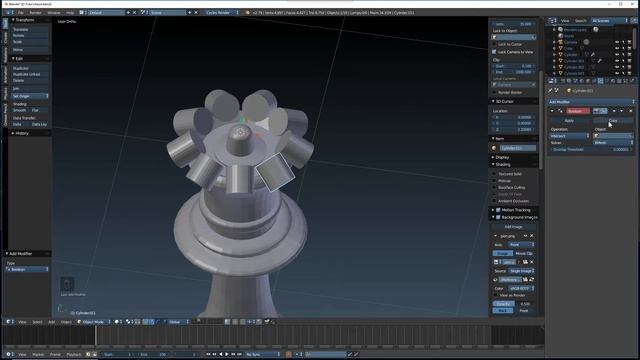Open the 3D viewport View menu
This screenshot has width=640, height=360.
22,322
